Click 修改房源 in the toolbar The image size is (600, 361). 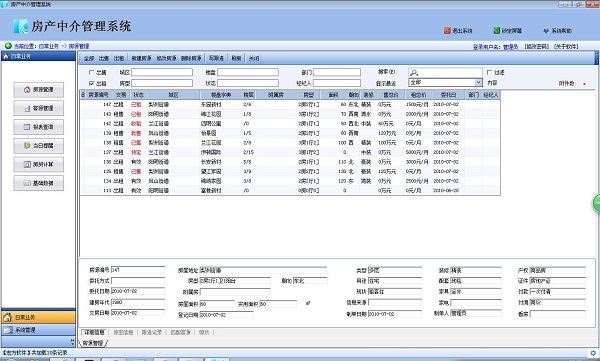pyautogui.click(x=166, y=59)
